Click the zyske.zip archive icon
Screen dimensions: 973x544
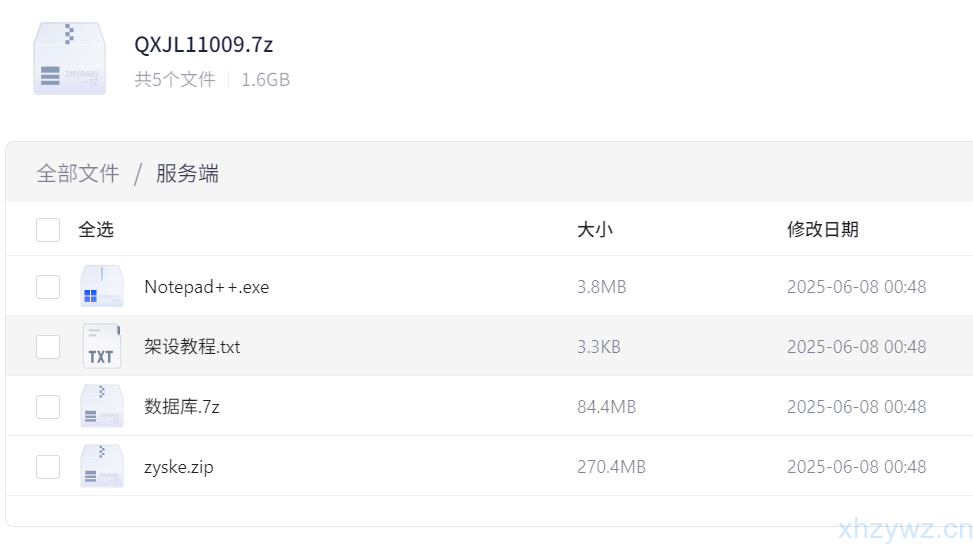[102, 467]
